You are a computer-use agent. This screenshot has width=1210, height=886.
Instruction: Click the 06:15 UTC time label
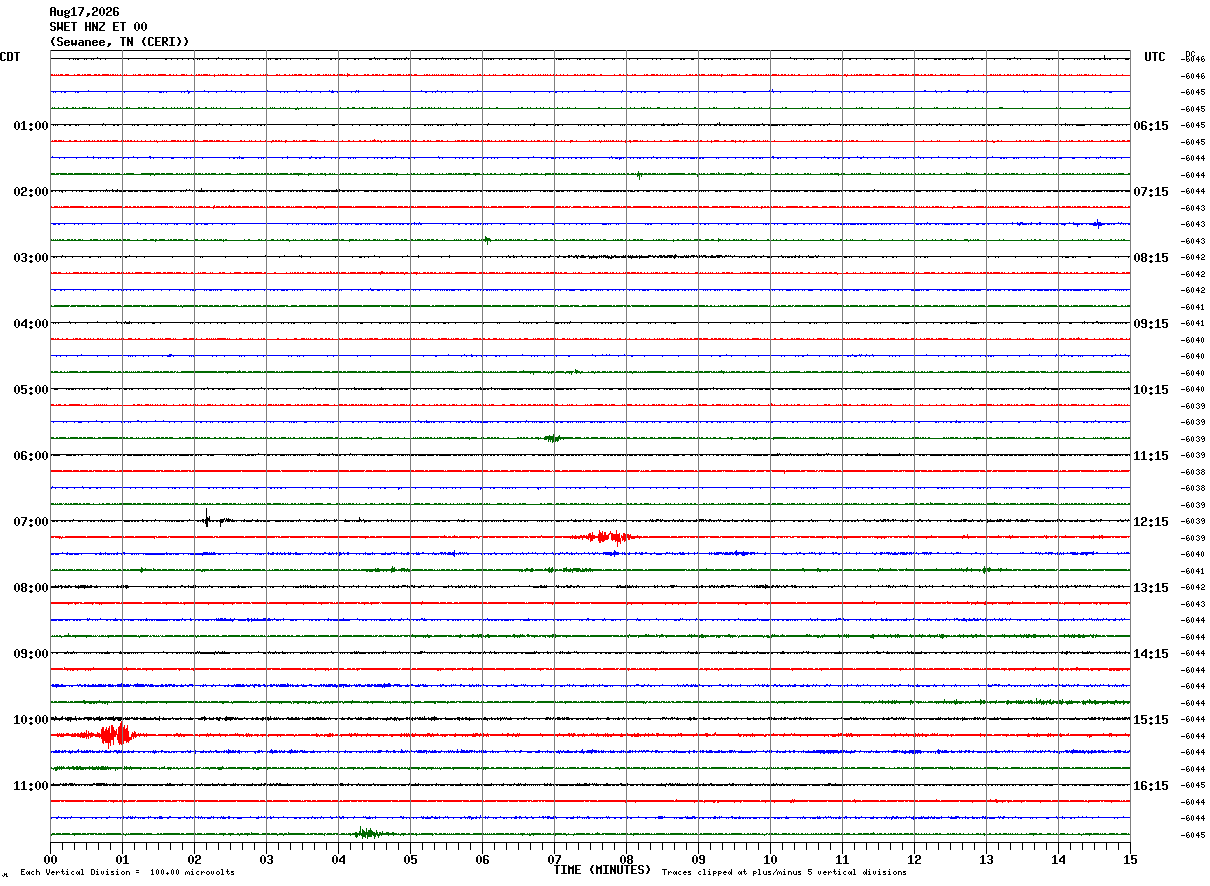1151,126
